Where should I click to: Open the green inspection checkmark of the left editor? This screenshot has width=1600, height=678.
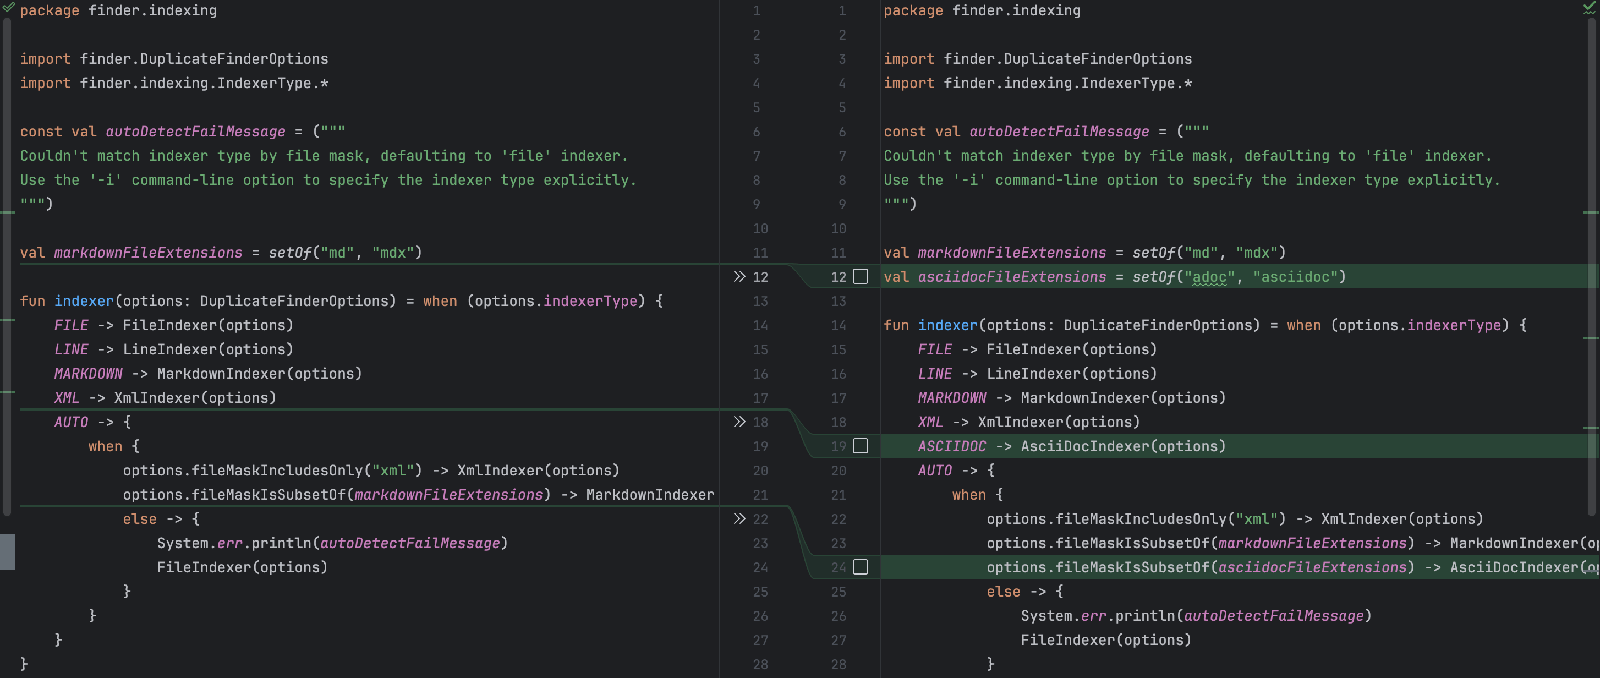[8, 8]
